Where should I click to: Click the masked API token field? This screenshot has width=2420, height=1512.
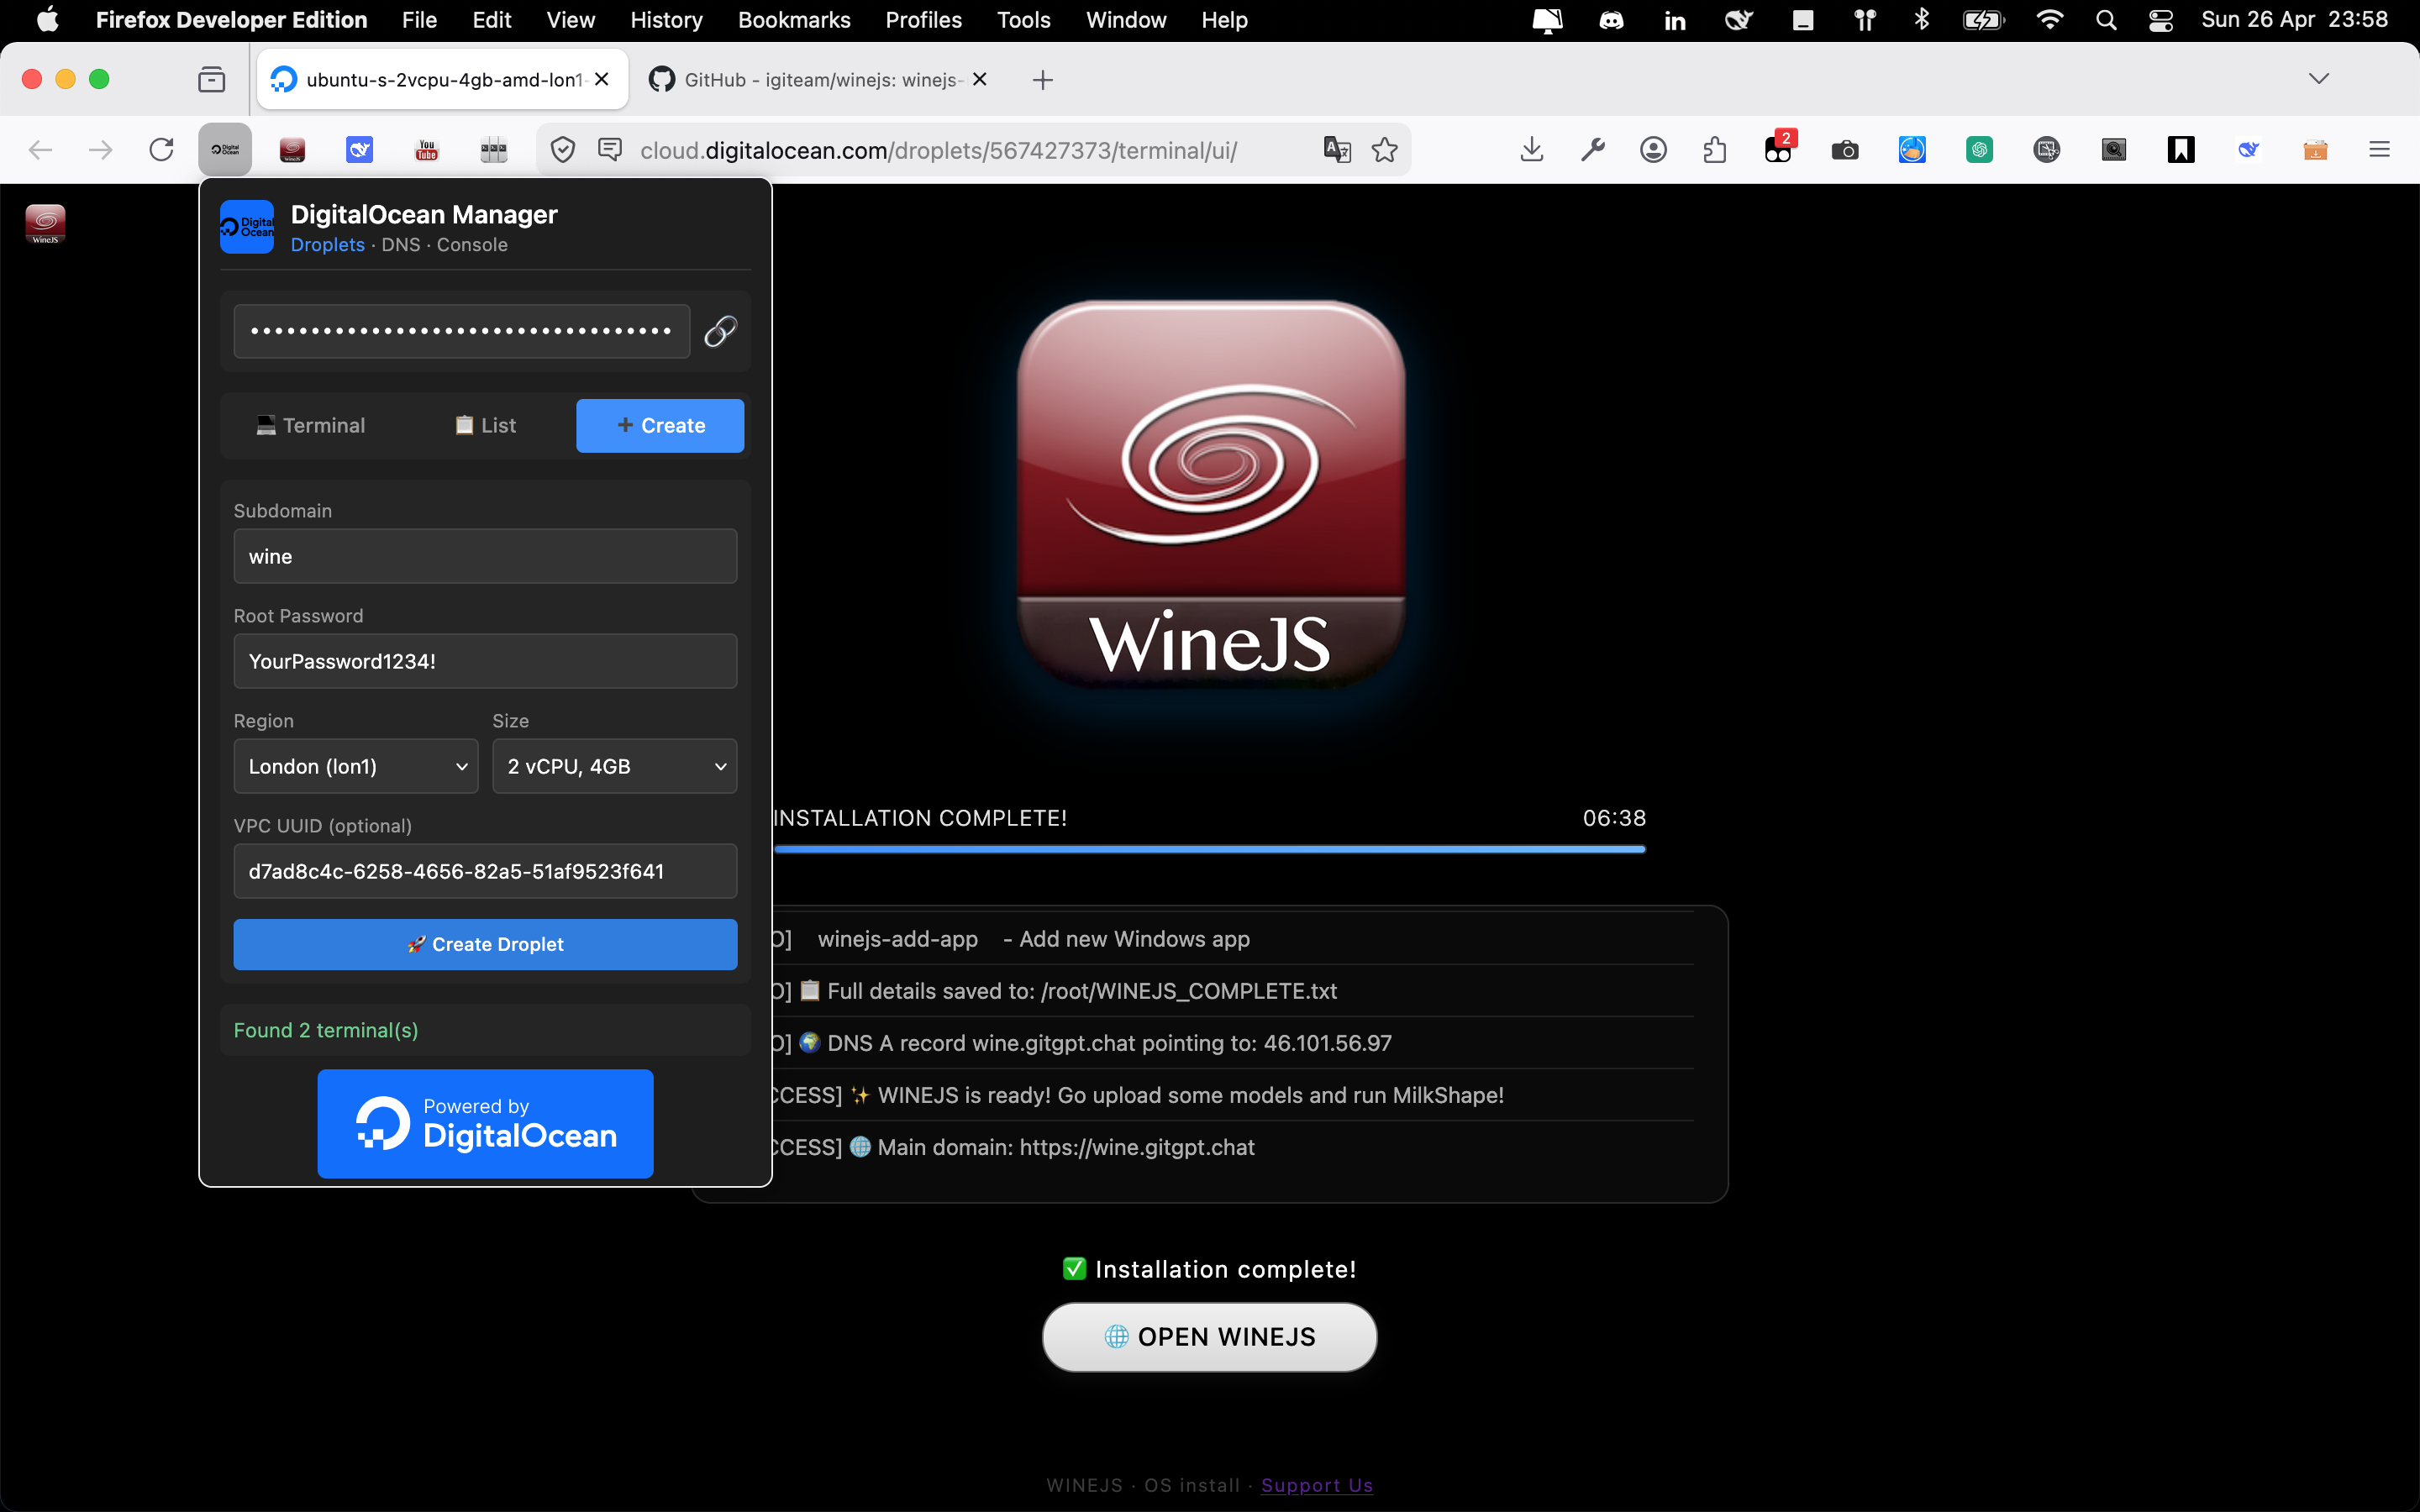coord(461,331)
